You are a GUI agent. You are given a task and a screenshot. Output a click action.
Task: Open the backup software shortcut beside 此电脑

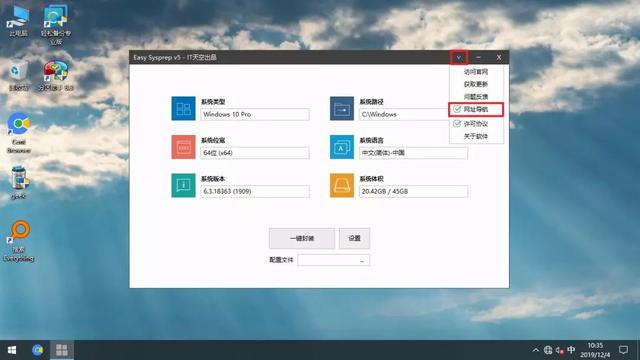pyautogui.click(x=56, y=24)
